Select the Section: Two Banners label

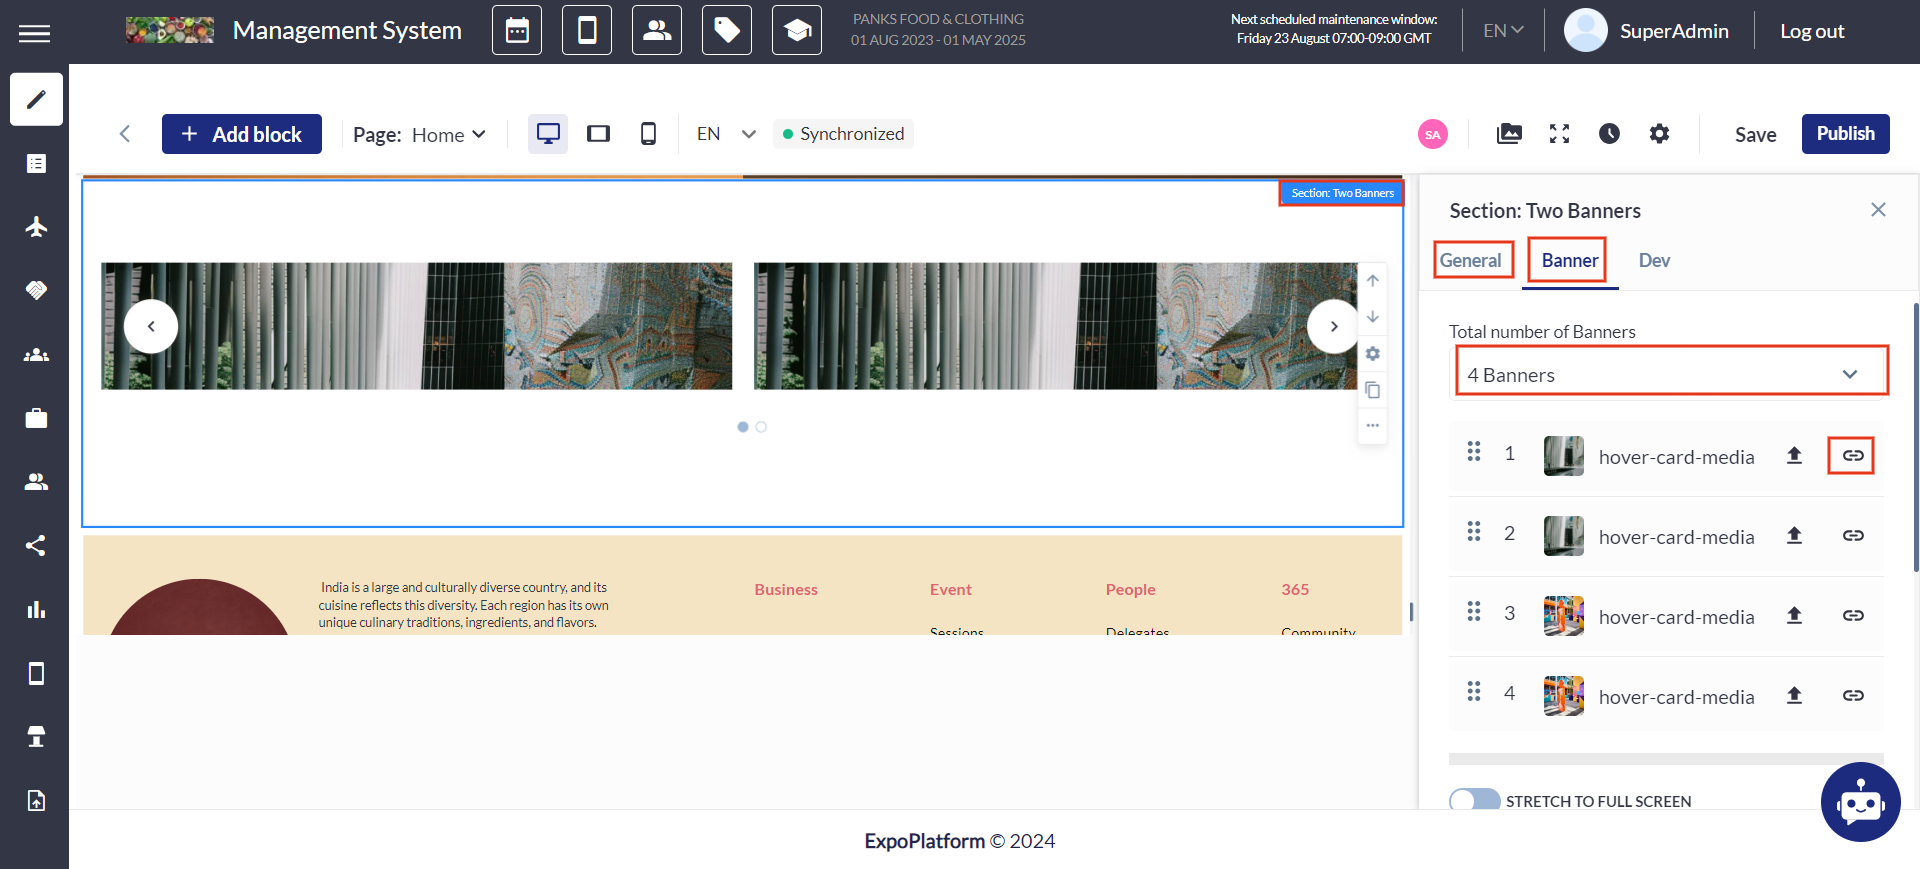[1342, 193]
